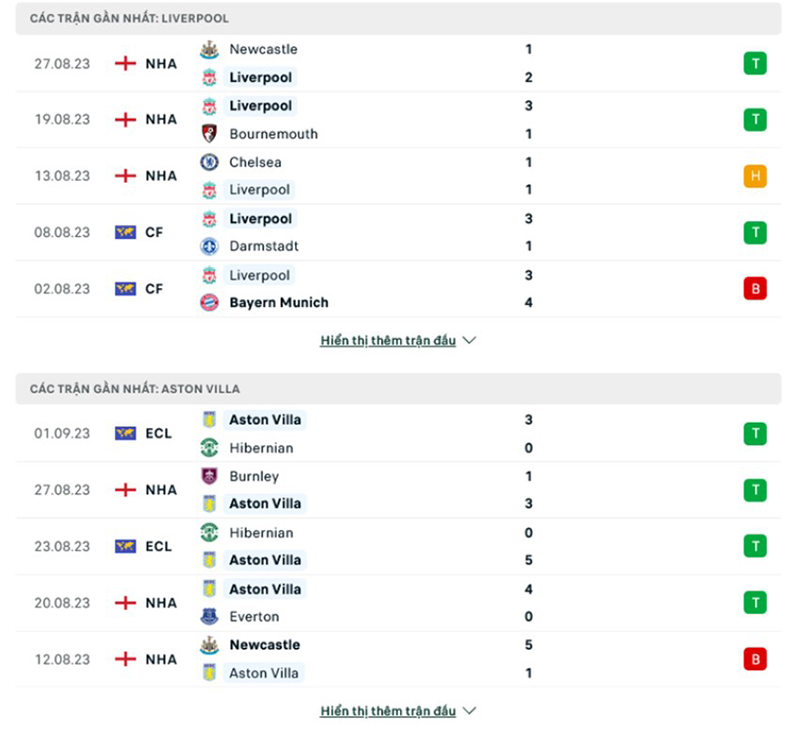Select the Newcastle team badge icon
The image size is (800, 740).
(210, 49)
